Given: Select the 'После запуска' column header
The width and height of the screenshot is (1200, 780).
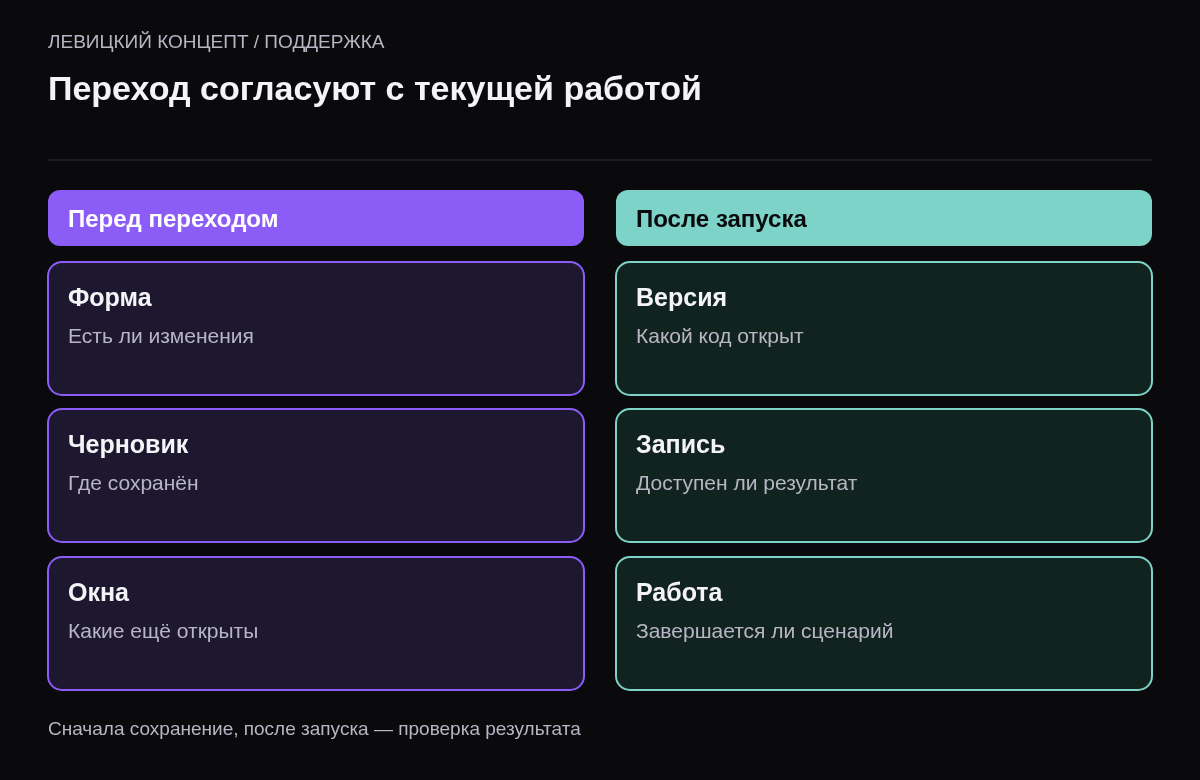Looking at the screenshot, I should [x=884, y=218].
